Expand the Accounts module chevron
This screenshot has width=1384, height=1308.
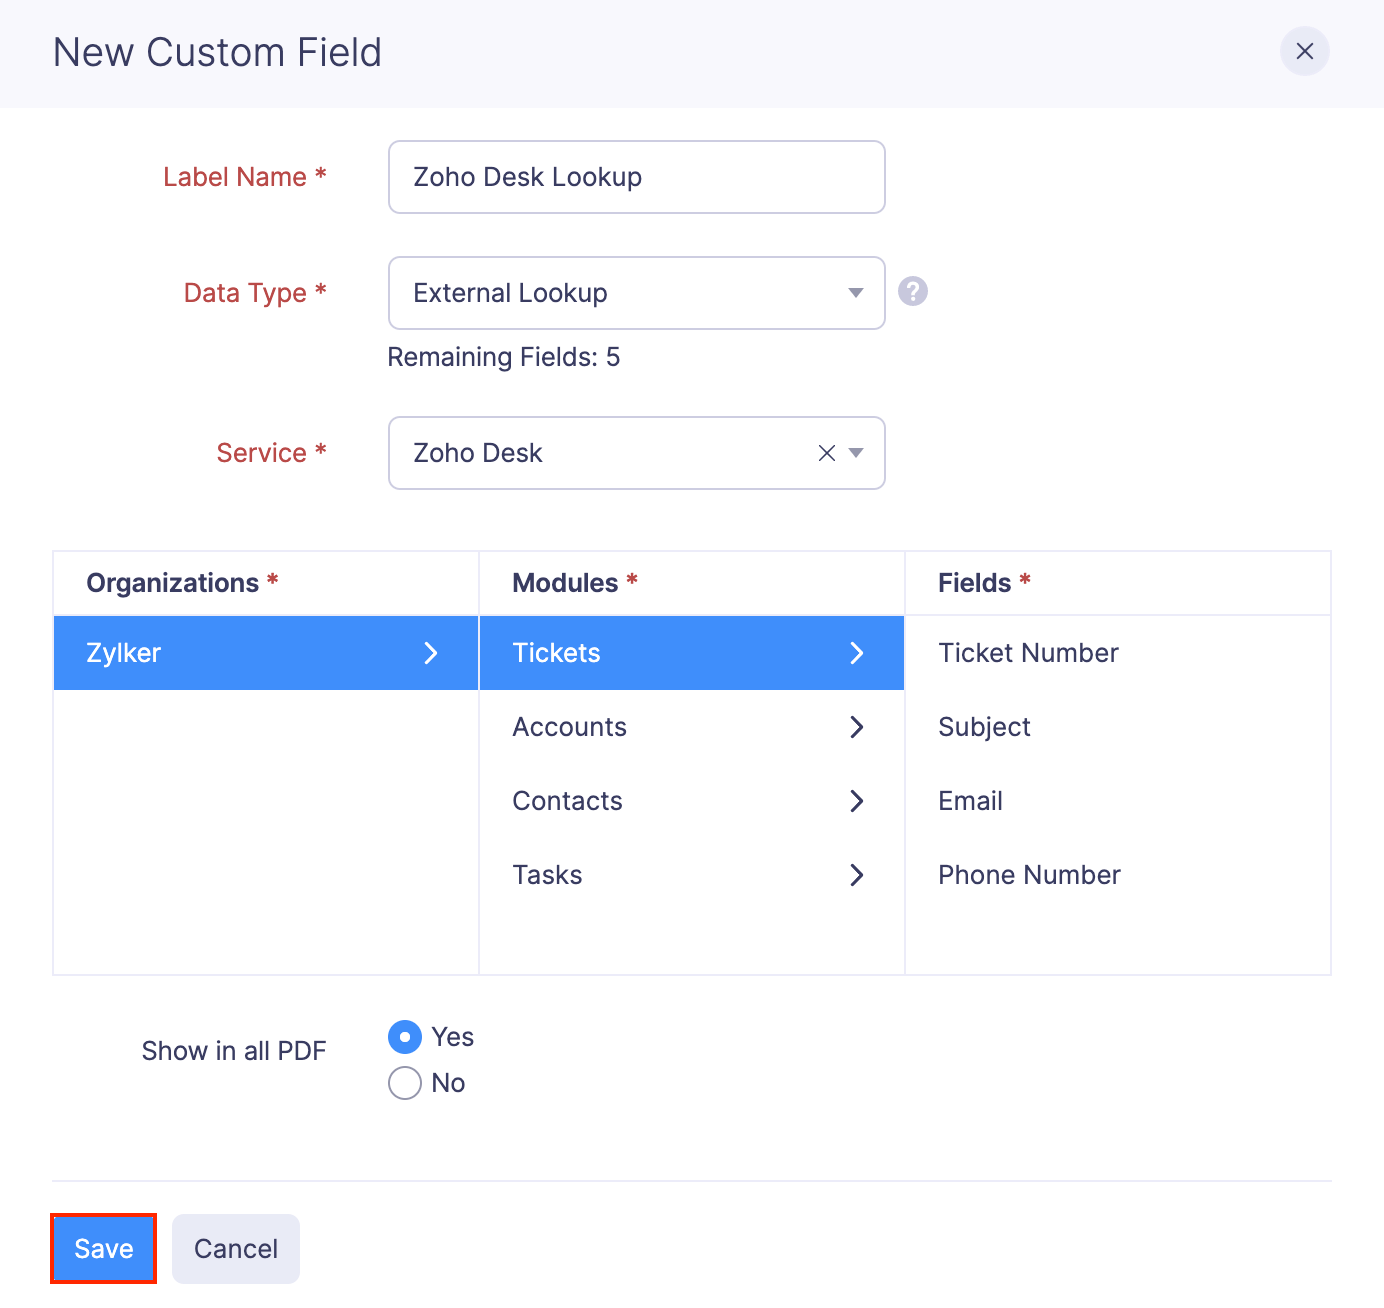[857, 727]
